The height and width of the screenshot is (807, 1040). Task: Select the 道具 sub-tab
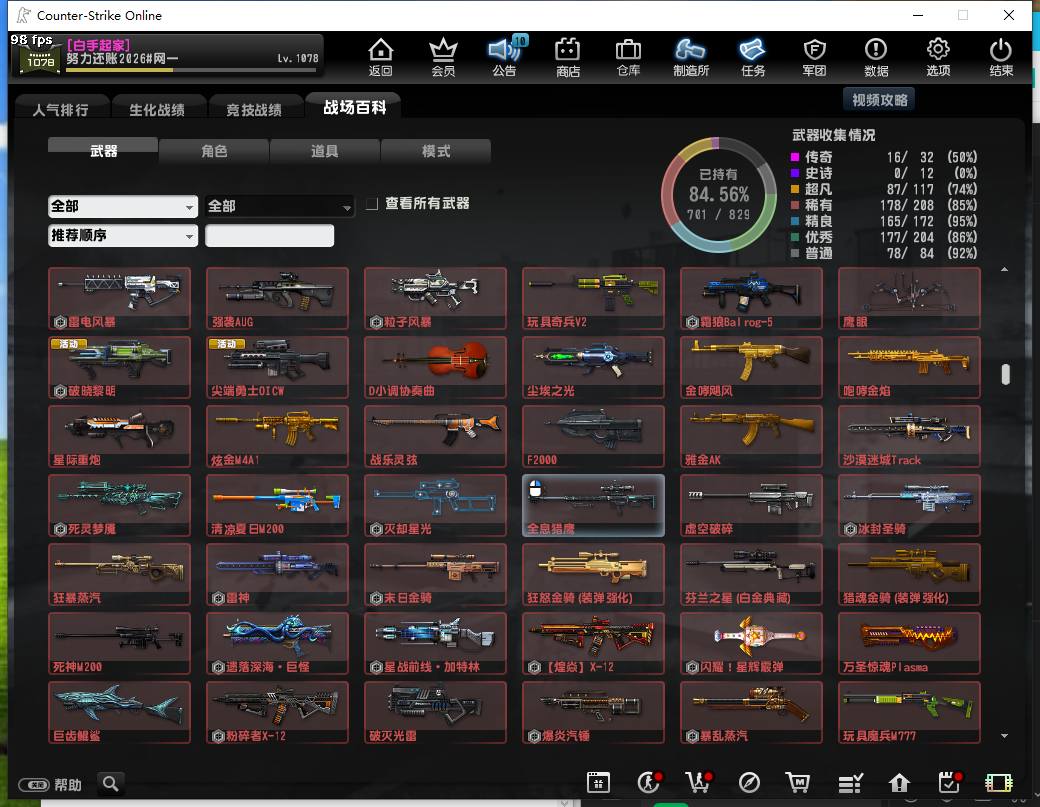click(x=324, y=151)
